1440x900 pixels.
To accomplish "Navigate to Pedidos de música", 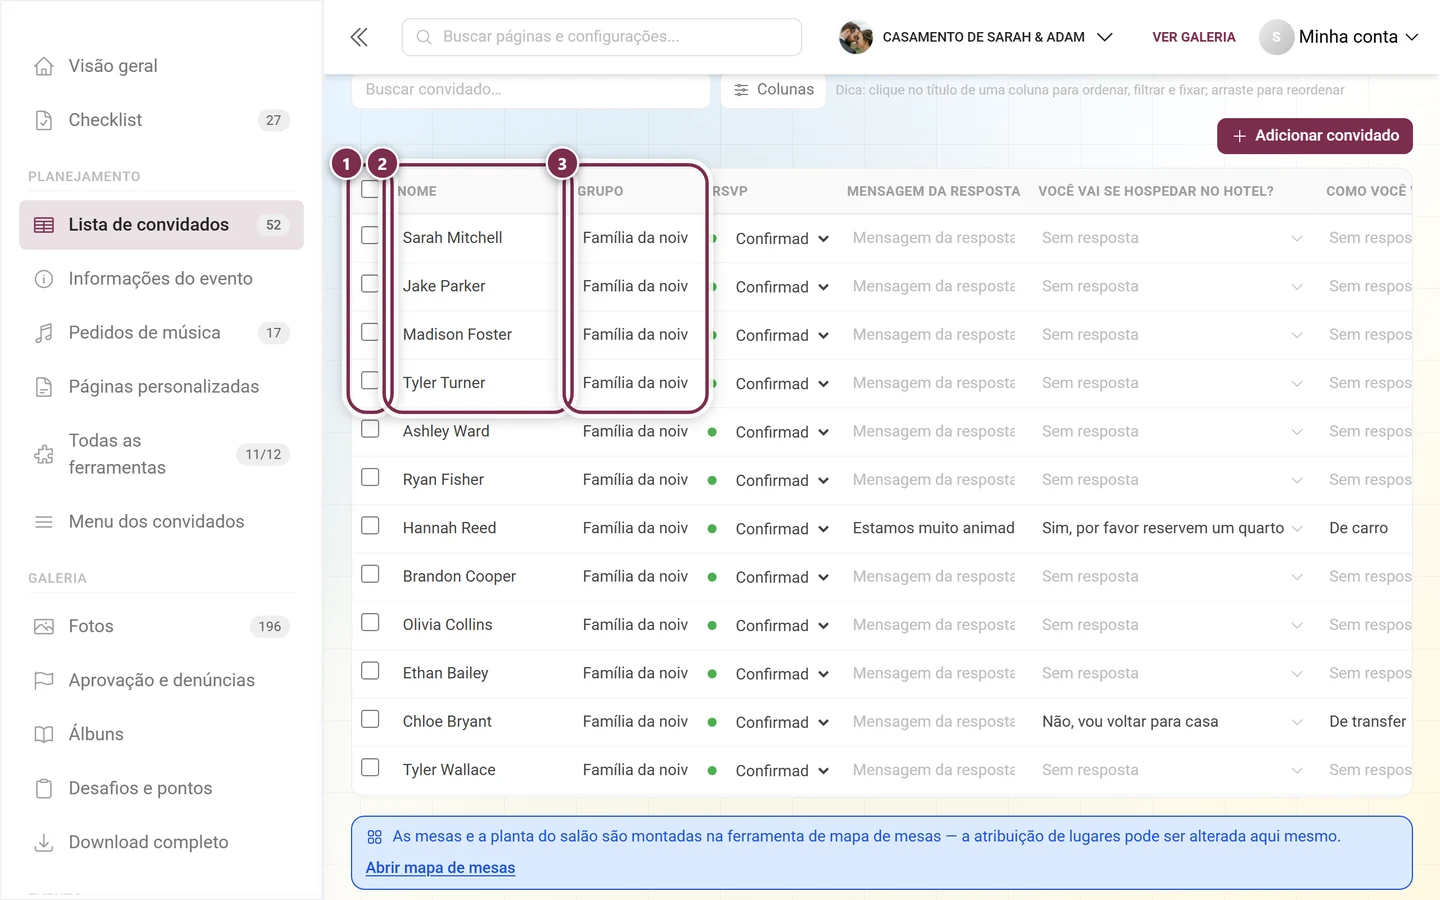I will point(161,333).
